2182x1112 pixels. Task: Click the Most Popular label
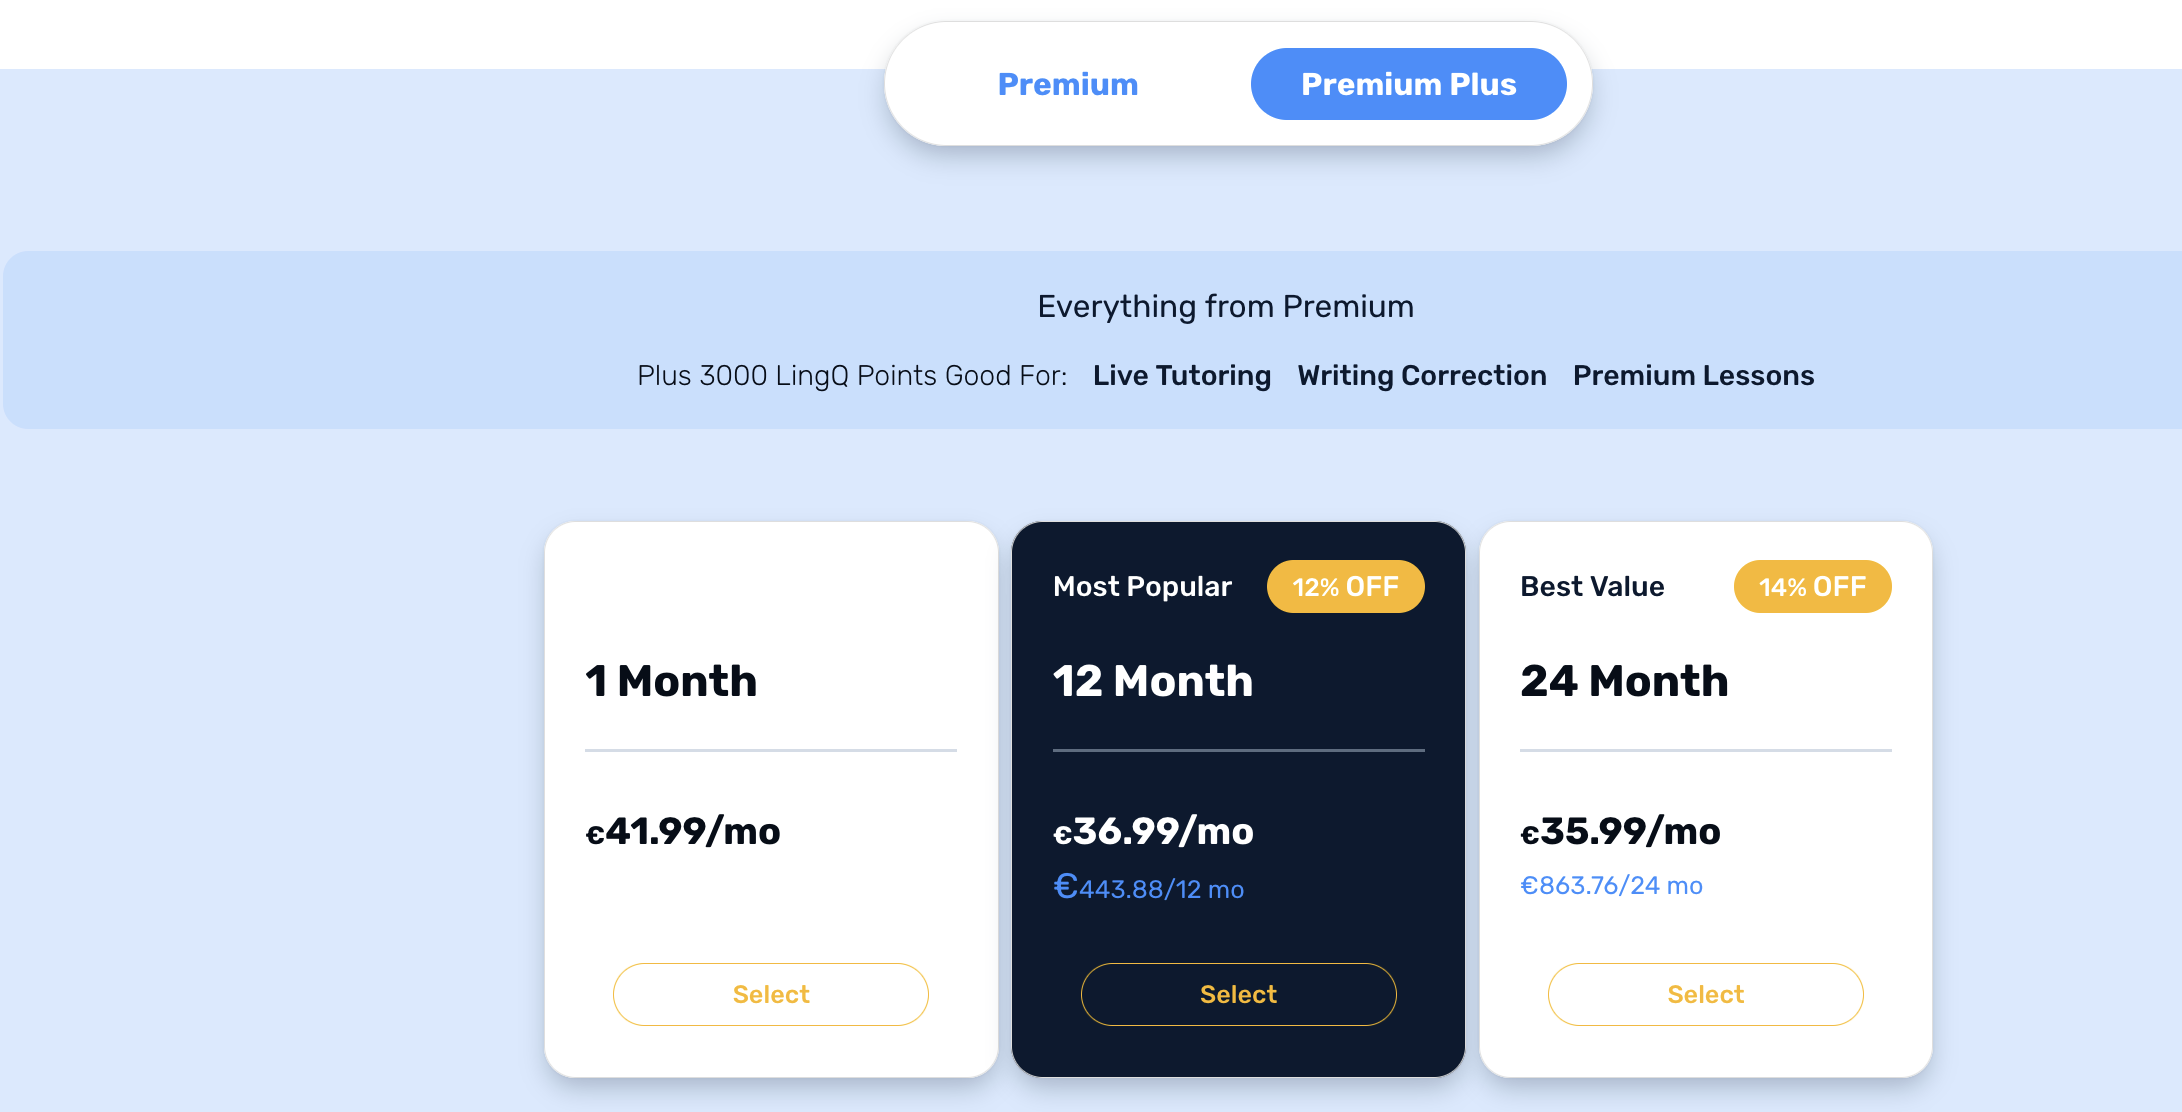(1142, 587)
